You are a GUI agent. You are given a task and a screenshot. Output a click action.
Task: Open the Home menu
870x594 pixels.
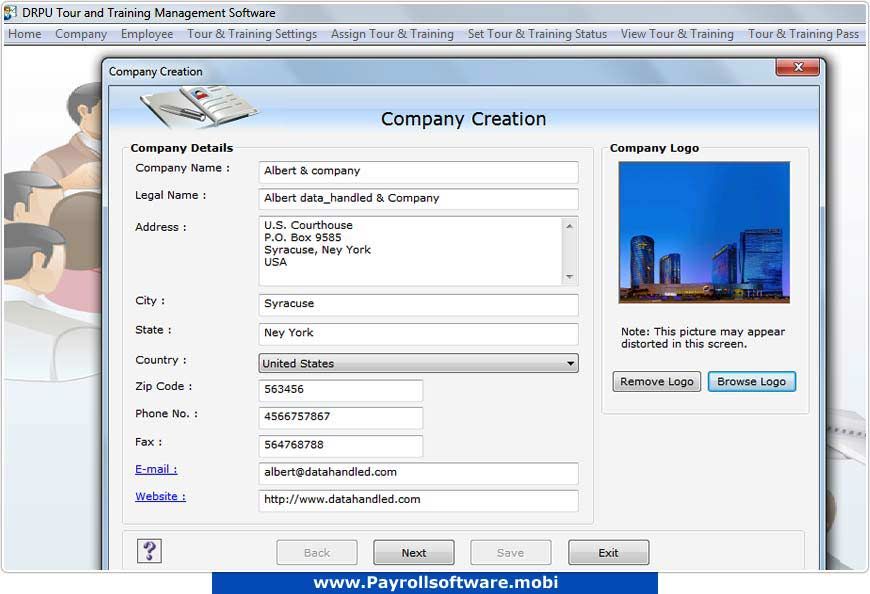coord(24,34)
